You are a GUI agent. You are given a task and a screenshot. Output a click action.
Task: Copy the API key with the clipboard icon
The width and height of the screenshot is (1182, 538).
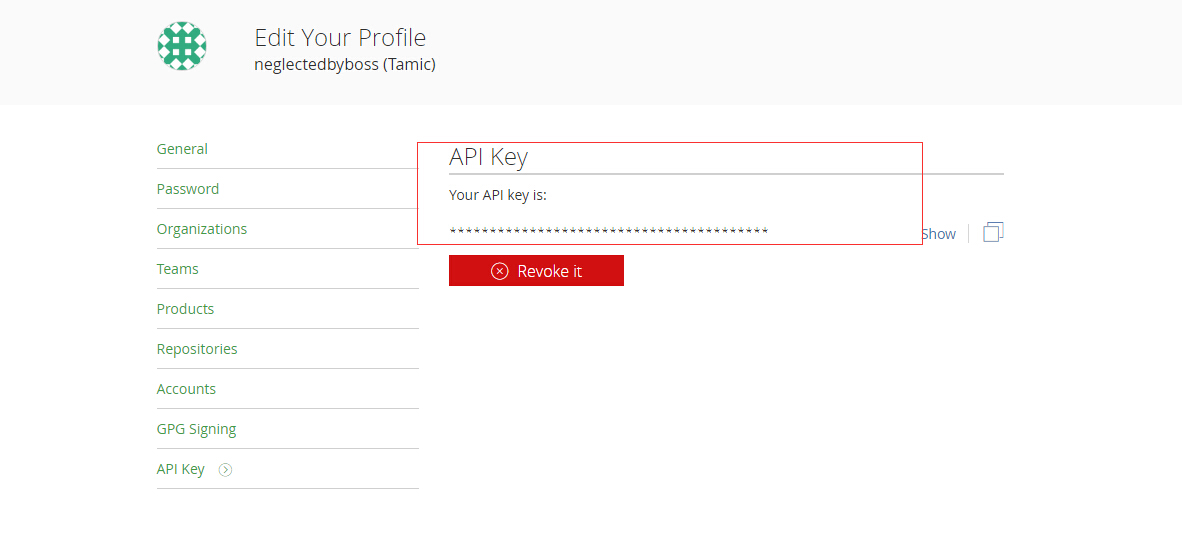pyautogui.click(x=993, y=232)
